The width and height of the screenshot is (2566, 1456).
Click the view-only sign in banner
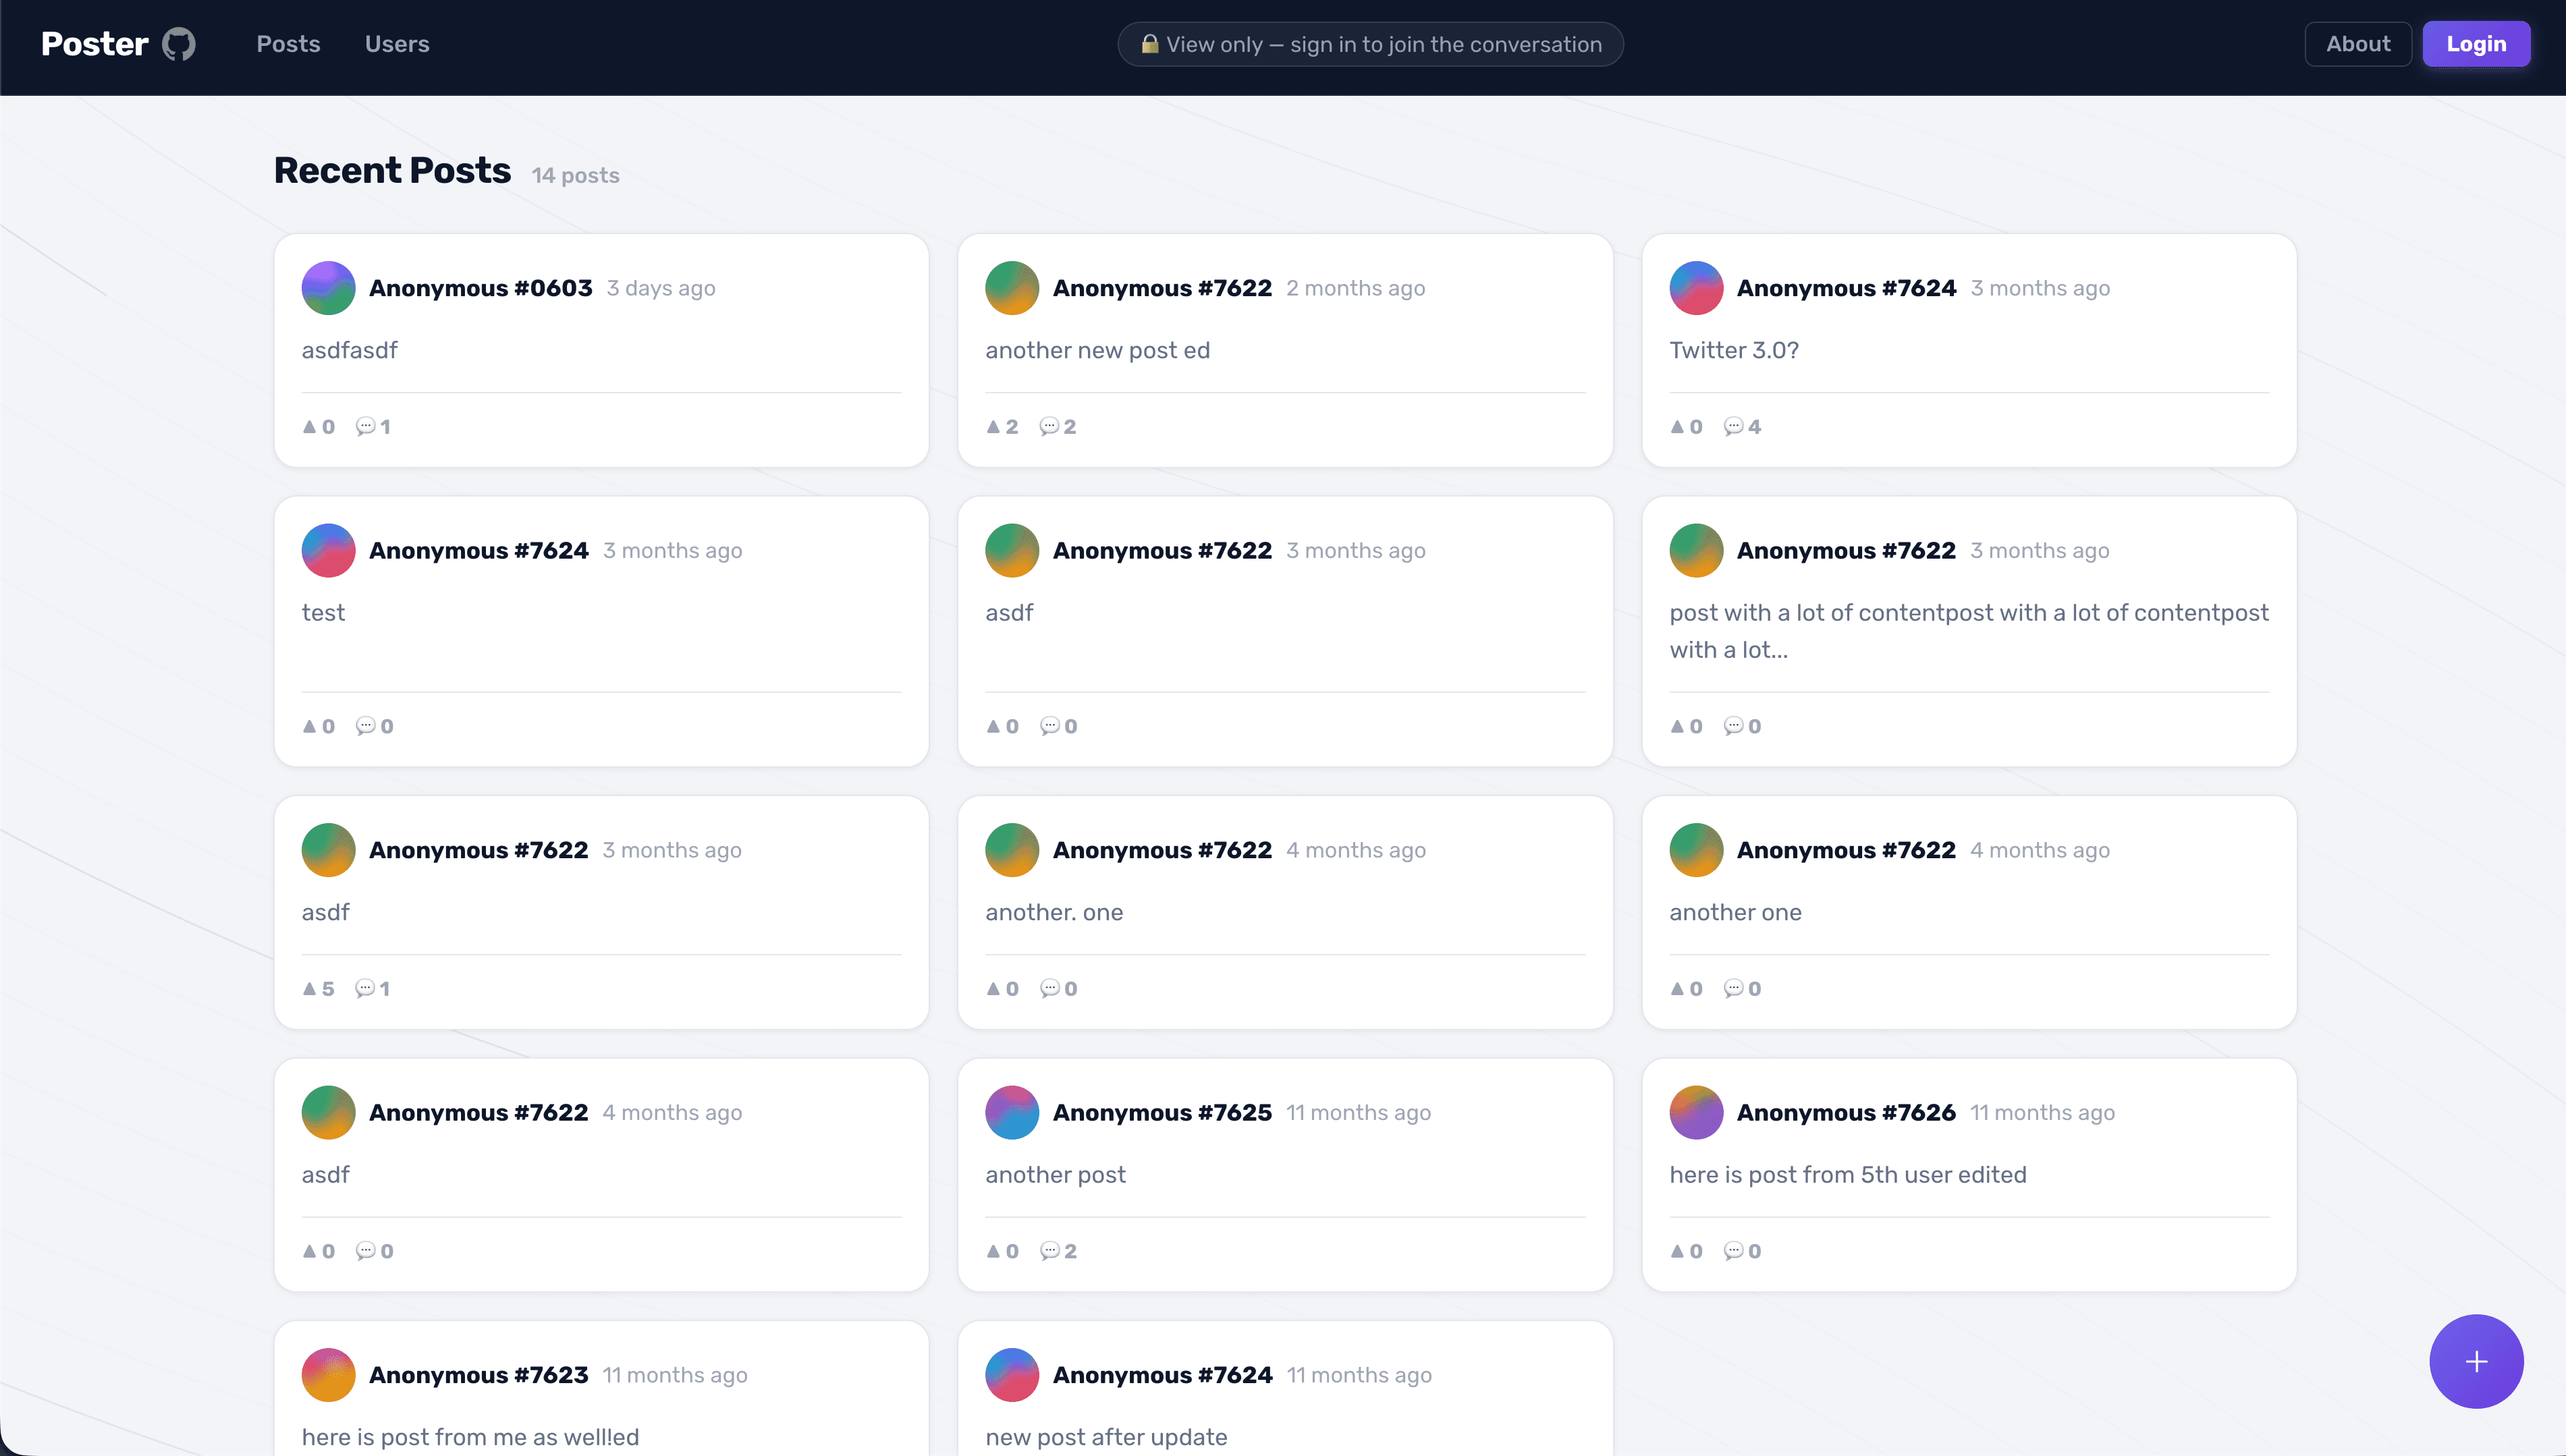click(x=1370, y=44)
